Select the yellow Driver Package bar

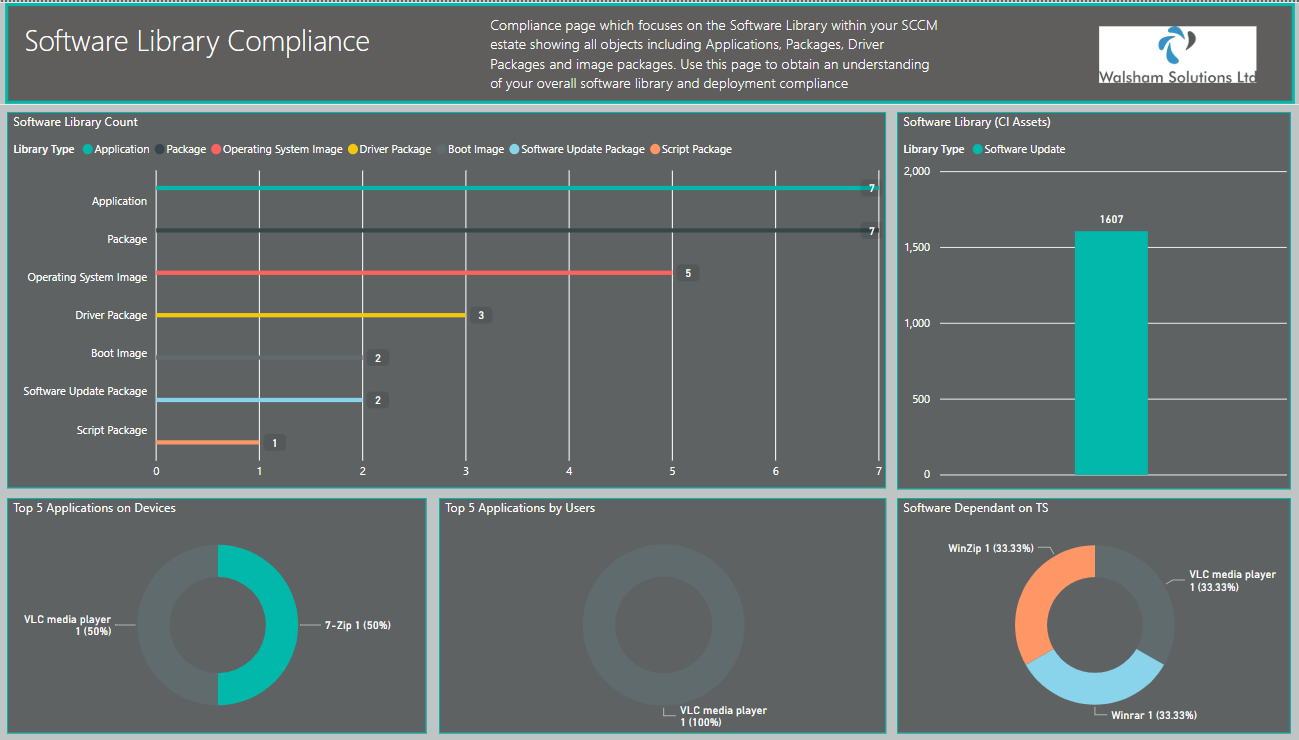click(x=311, y=315)
